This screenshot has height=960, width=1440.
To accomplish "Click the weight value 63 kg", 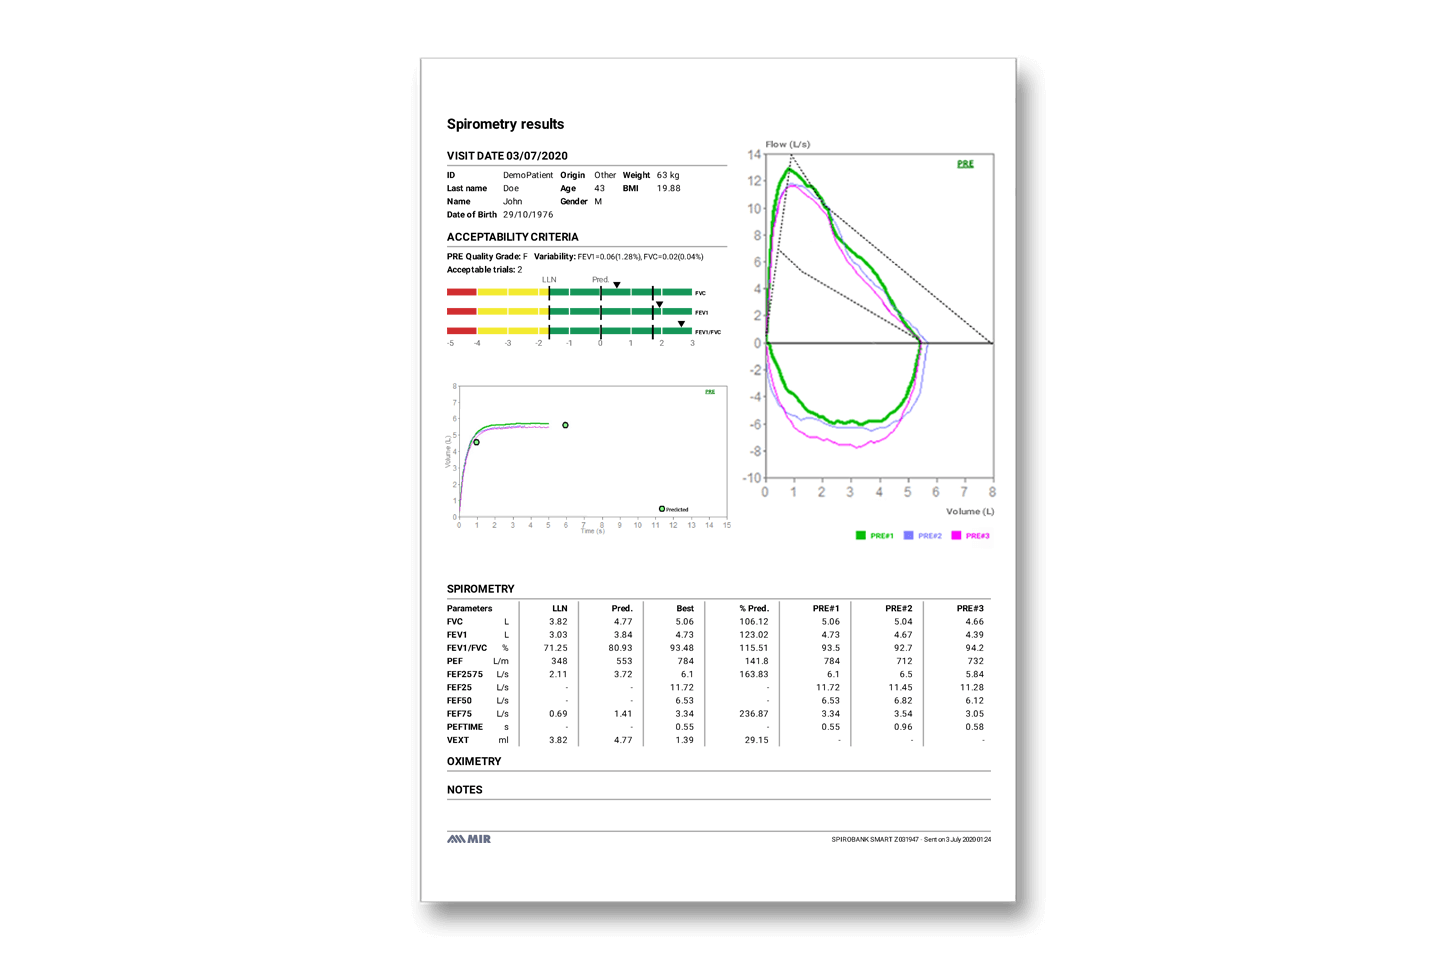I will coord(668,175).
